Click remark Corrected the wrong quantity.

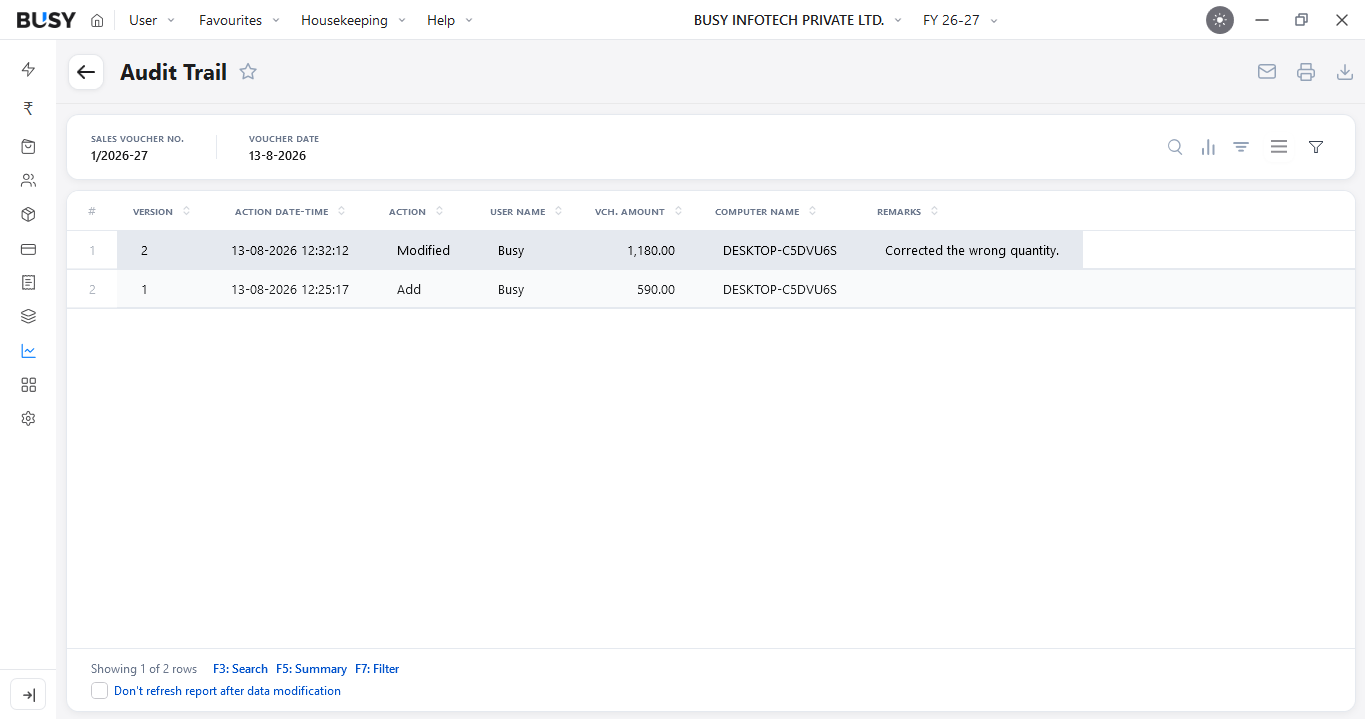click(972, 250)
